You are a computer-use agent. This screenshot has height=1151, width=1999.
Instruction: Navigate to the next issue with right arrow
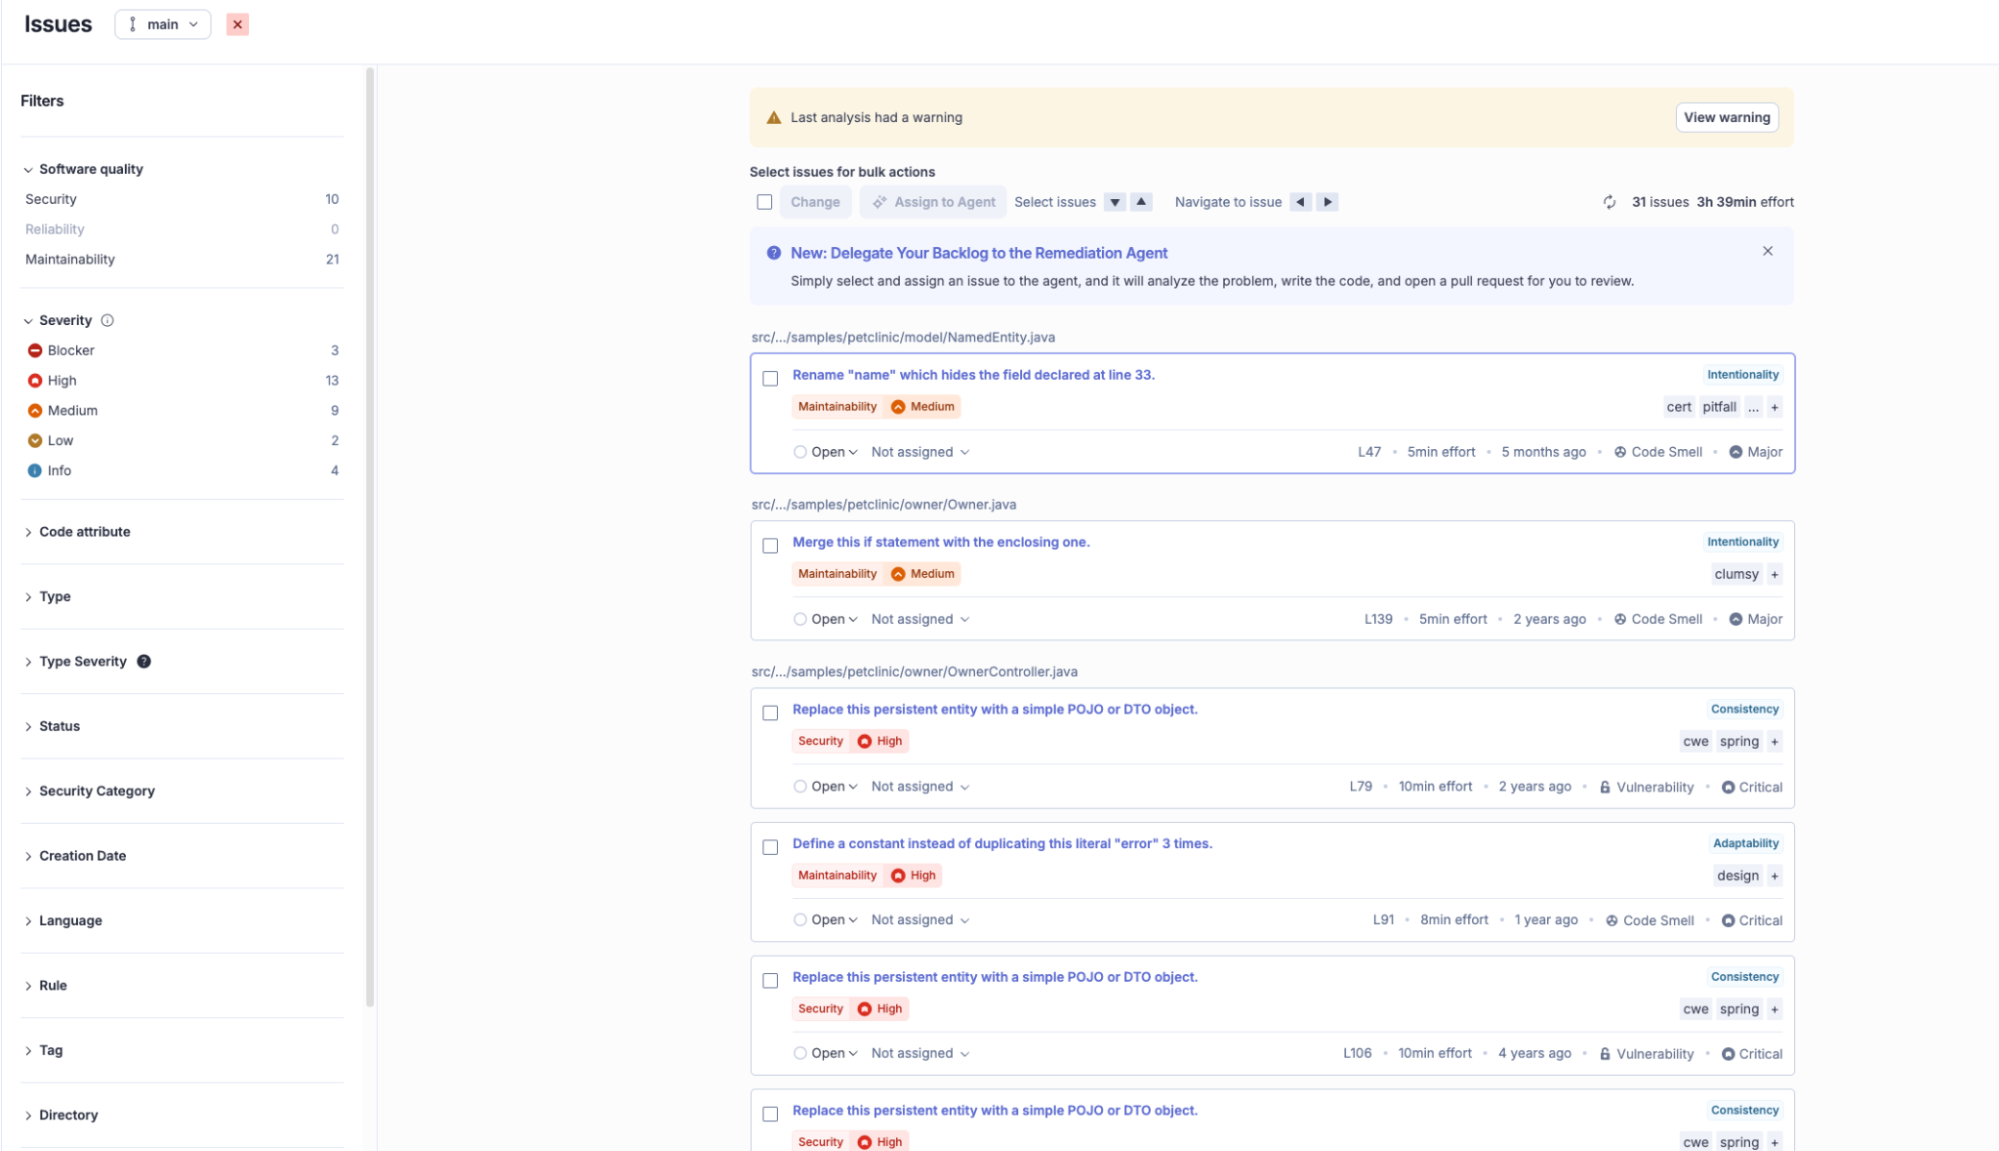point(1327,202)
